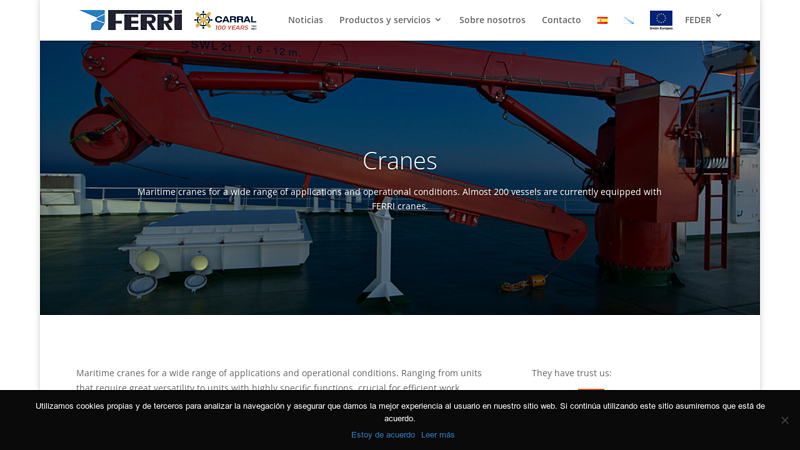
Task: Click the European Union flag logo
Action: (661, 20)
